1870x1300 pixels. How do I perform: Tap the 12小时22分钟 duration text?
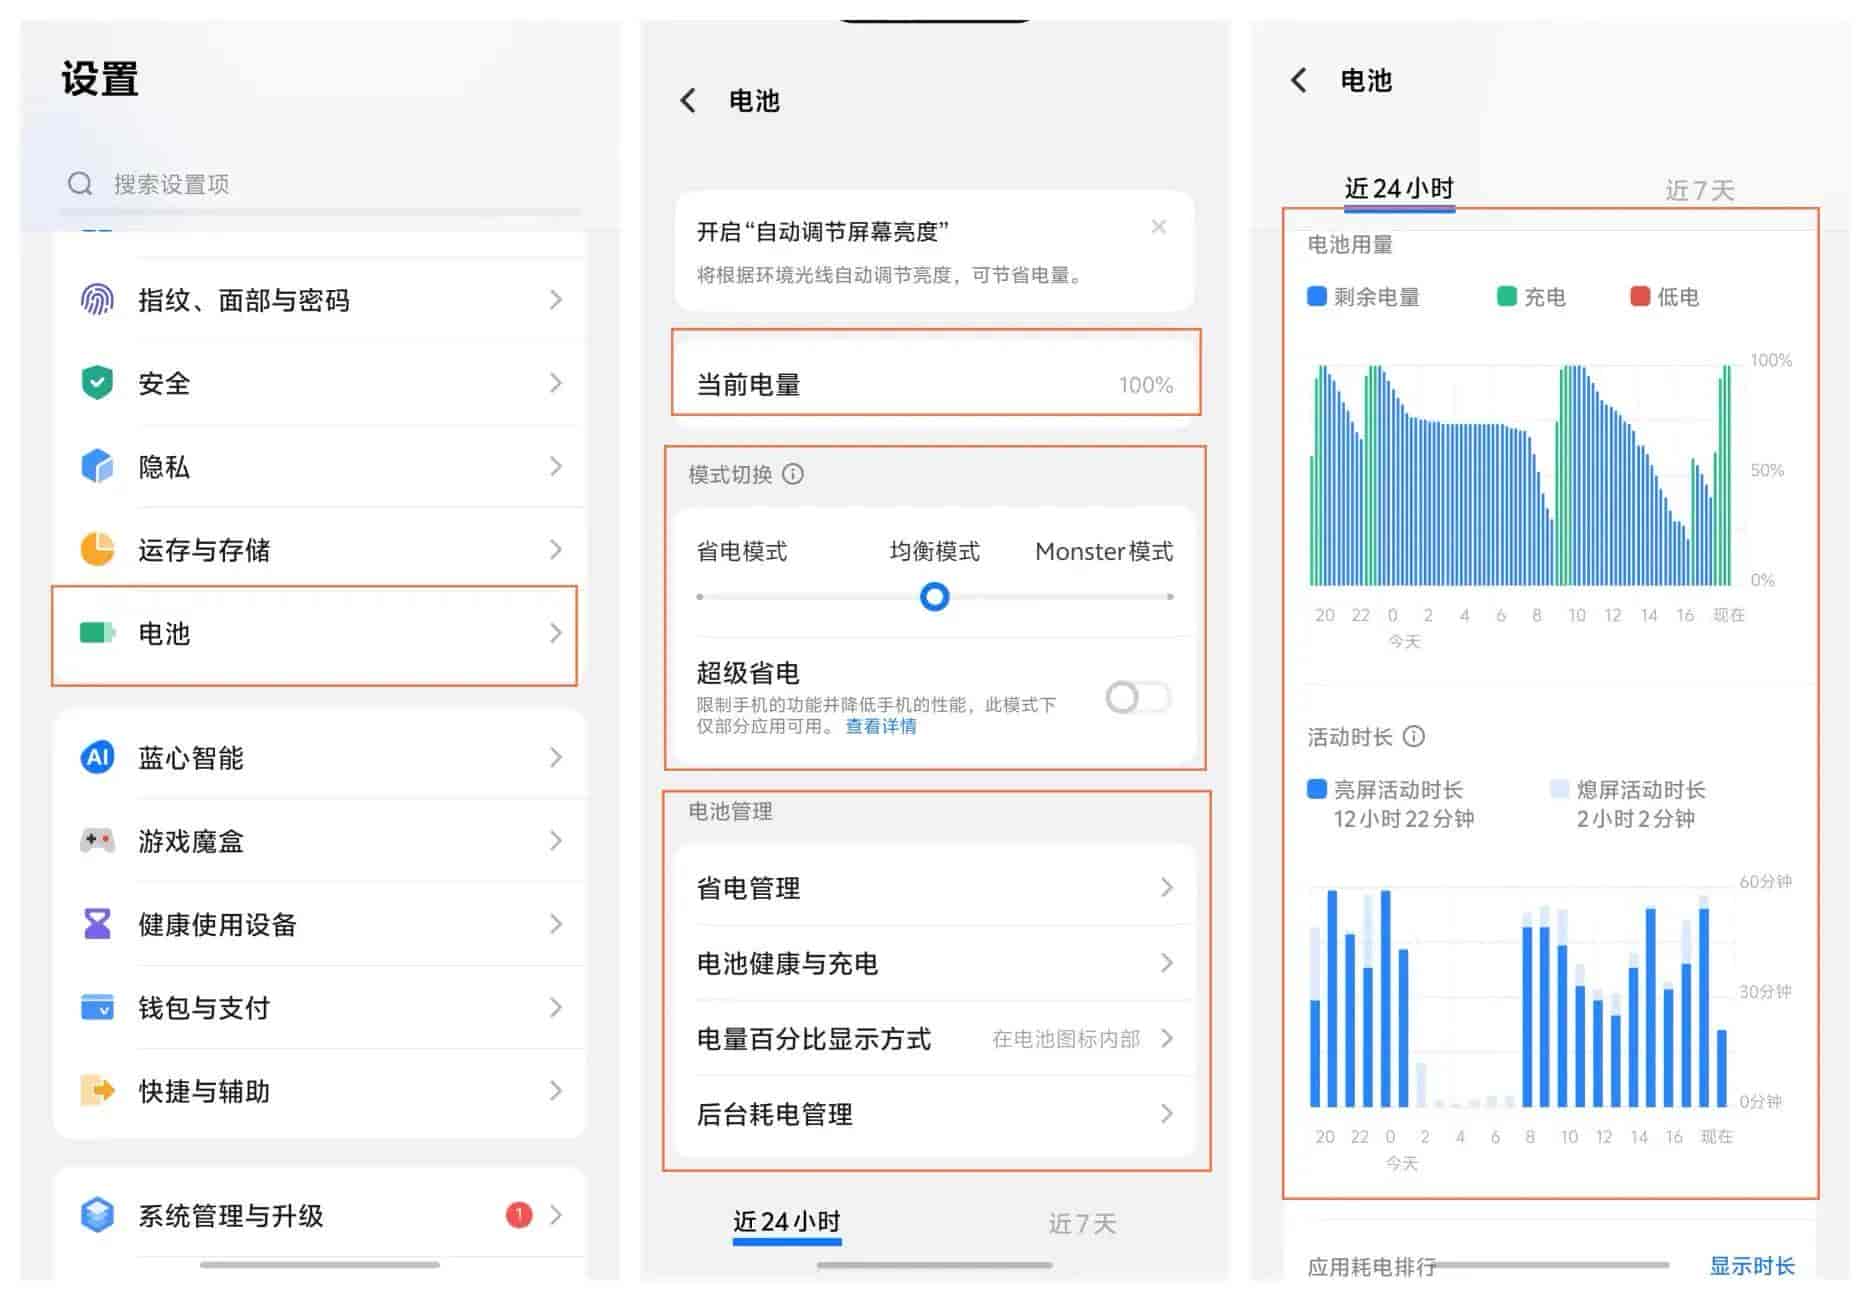1404,819
